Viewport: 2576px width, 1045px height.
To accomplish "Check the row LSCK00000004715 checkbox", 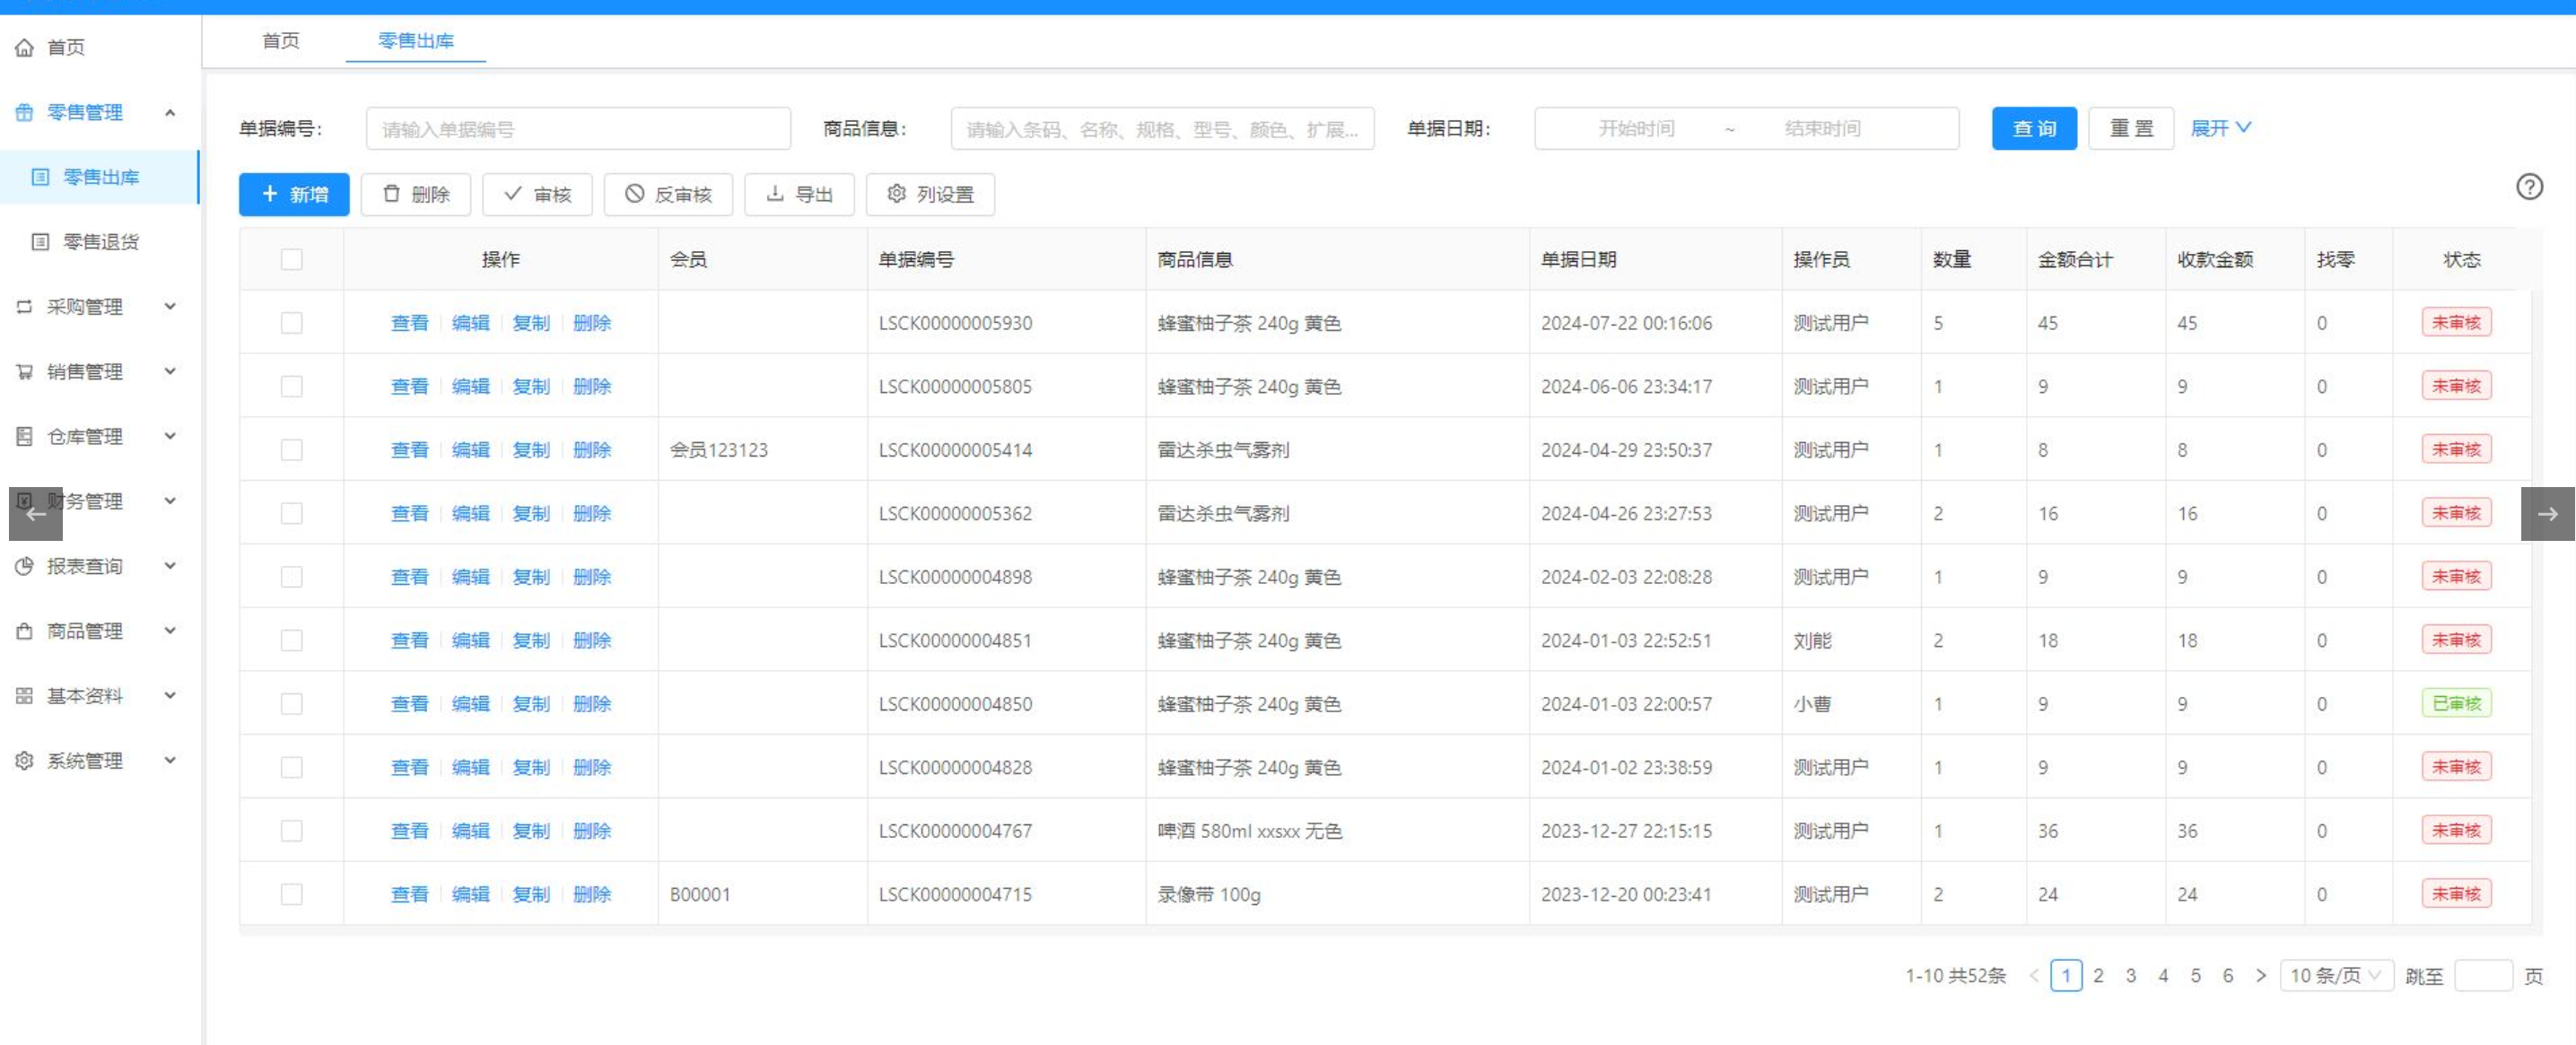I will pos(292,895).
